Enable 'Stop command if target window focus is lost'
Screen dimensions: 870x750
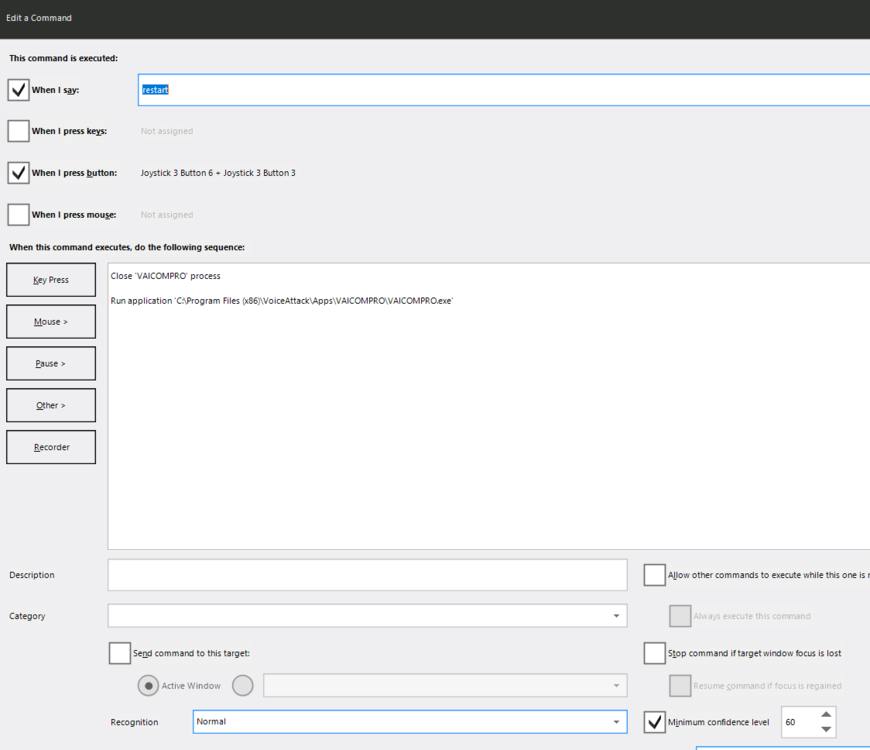[x=655, y=653]
